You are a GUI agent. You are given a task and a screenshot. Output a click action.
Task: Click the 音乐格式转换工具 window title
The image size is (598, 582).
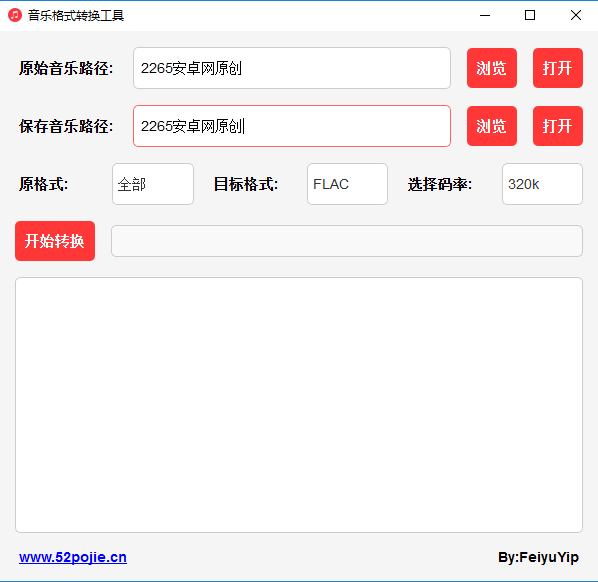tap(76, 16)
